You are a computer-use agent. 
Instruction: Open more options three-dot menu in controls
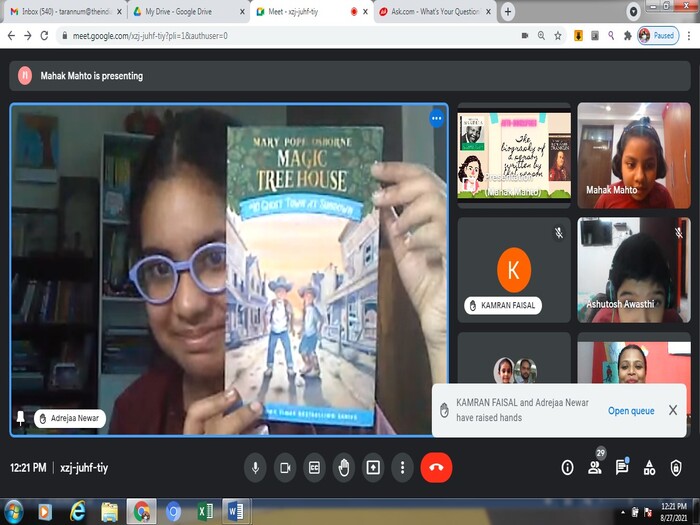click(x=403, y=468)
